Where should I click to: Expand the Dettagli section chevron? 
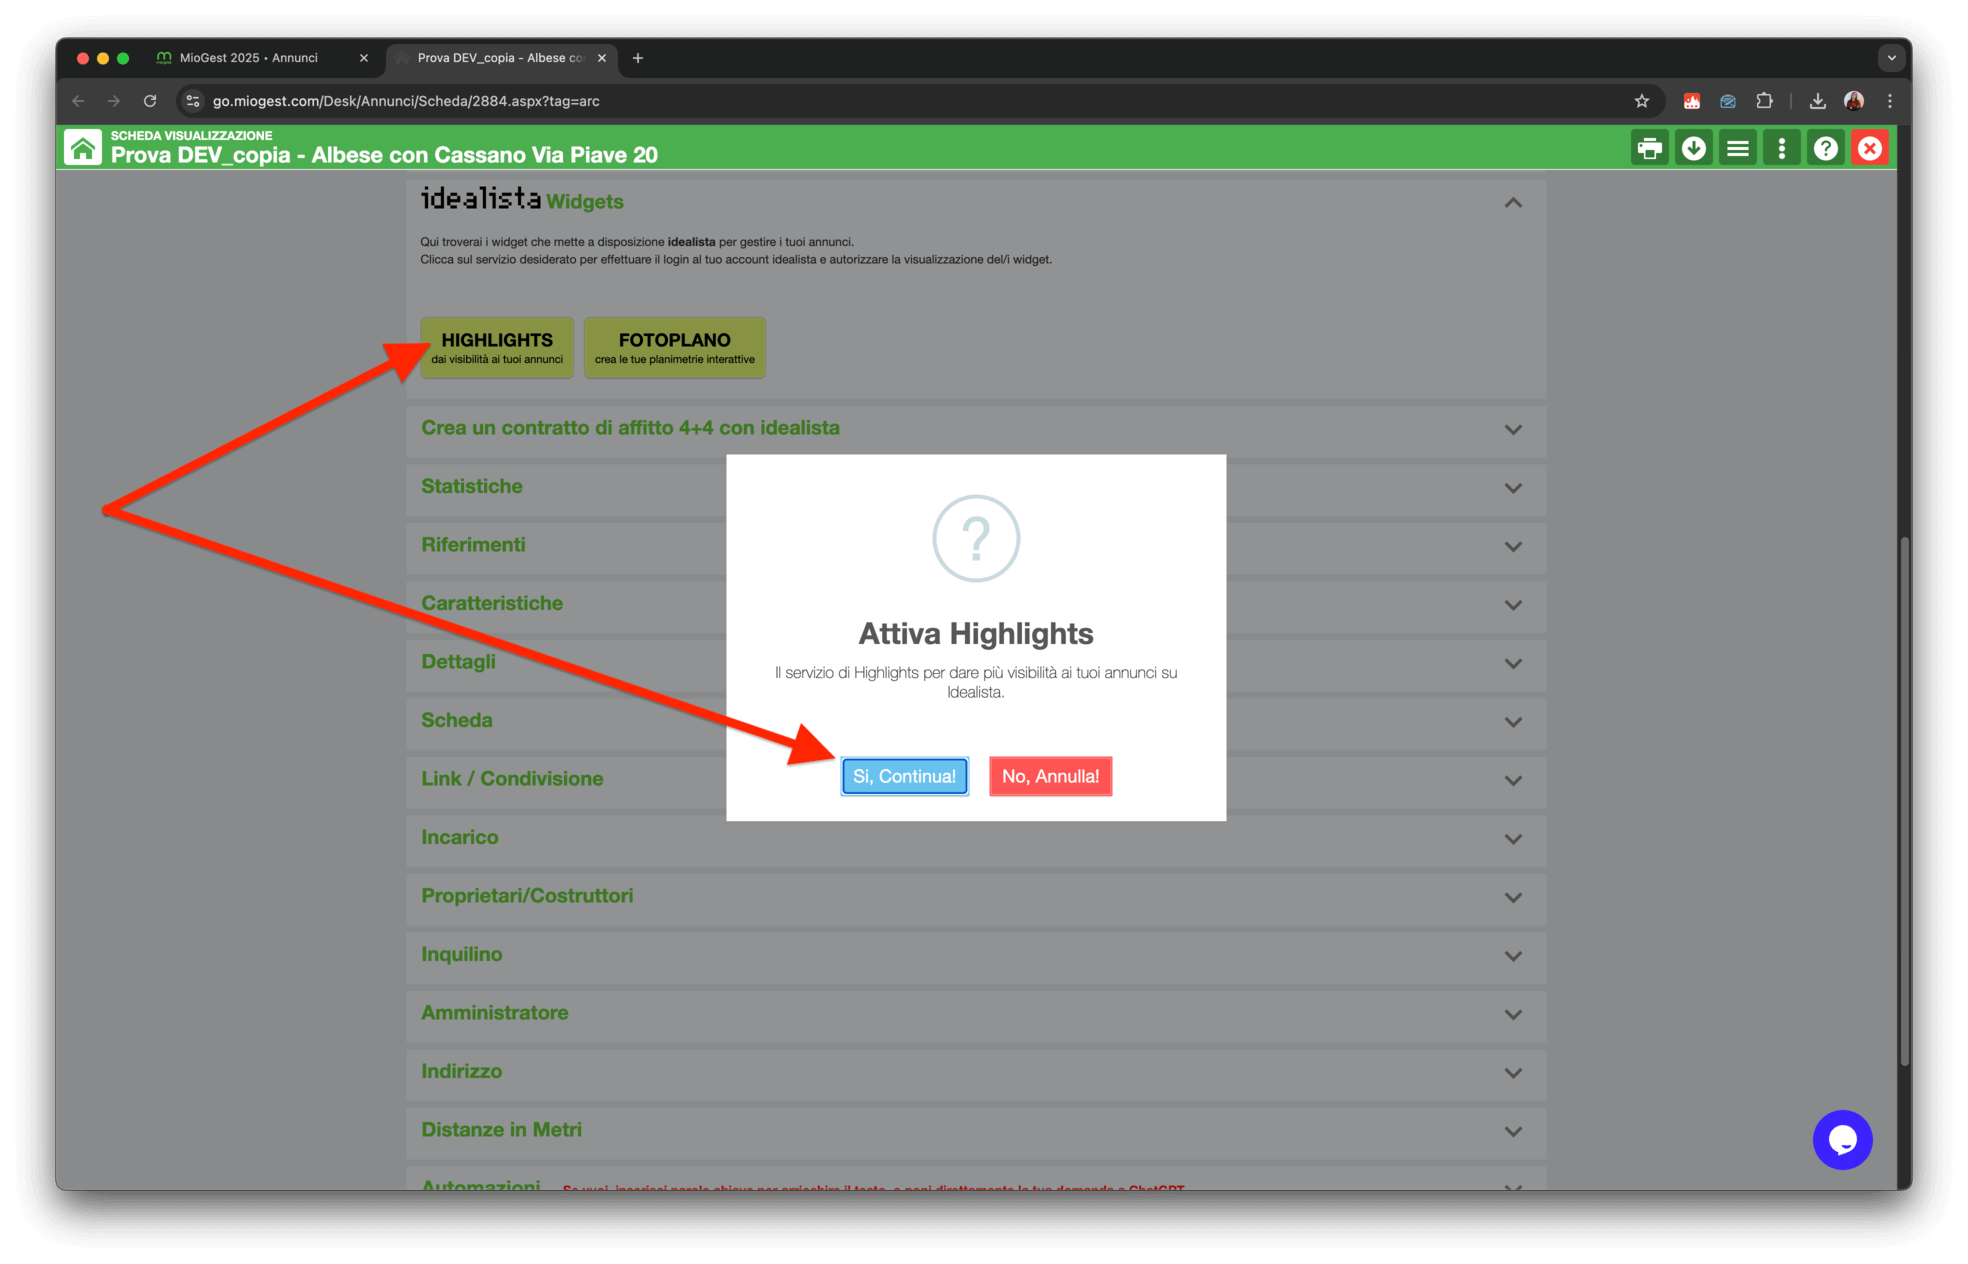1513,664
